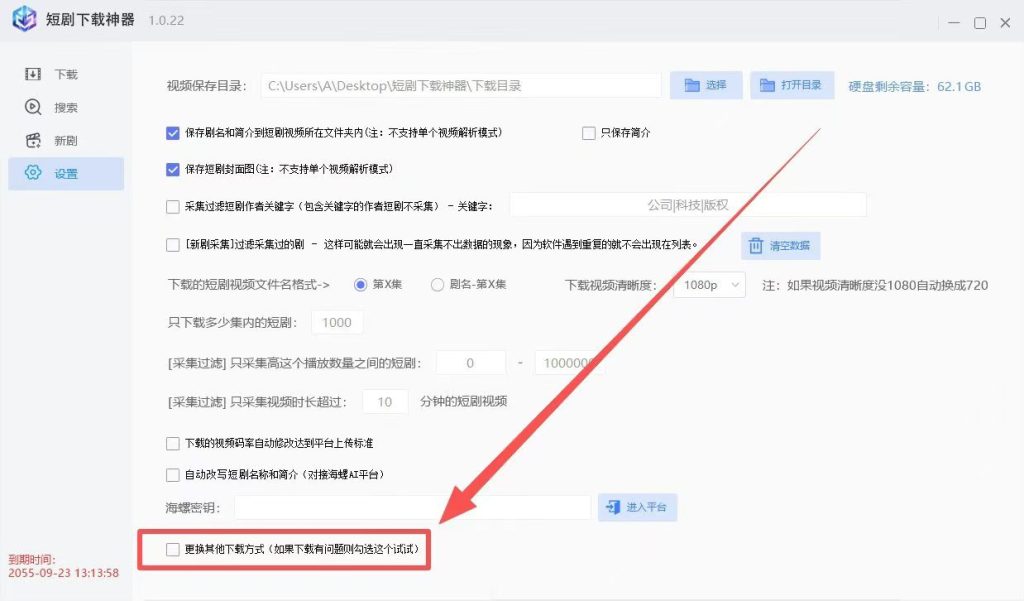
Task: Click trash icon on 清空数据 button
Action: coord(756,246)
